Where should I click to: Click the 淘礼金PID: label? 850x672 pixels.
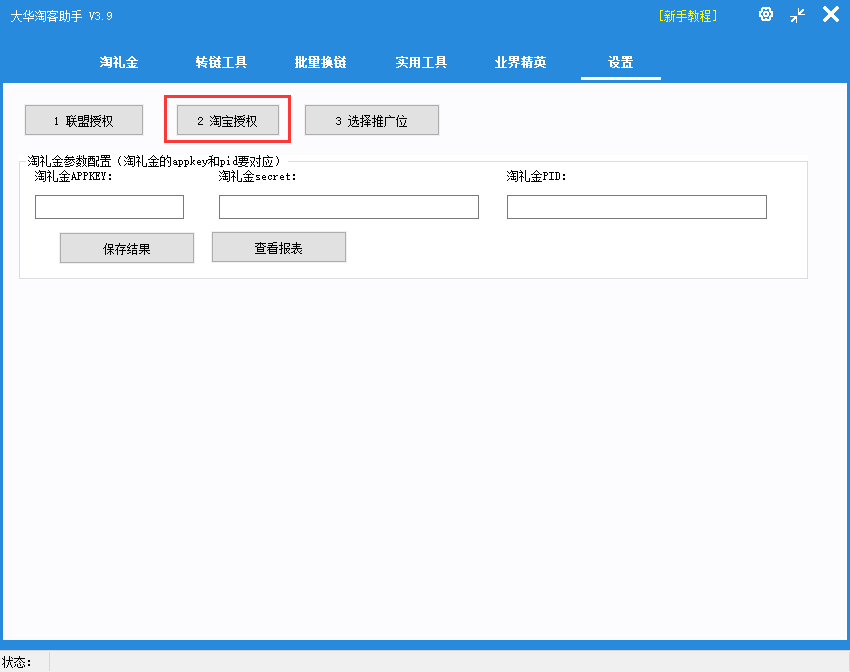tap(536, 176)
